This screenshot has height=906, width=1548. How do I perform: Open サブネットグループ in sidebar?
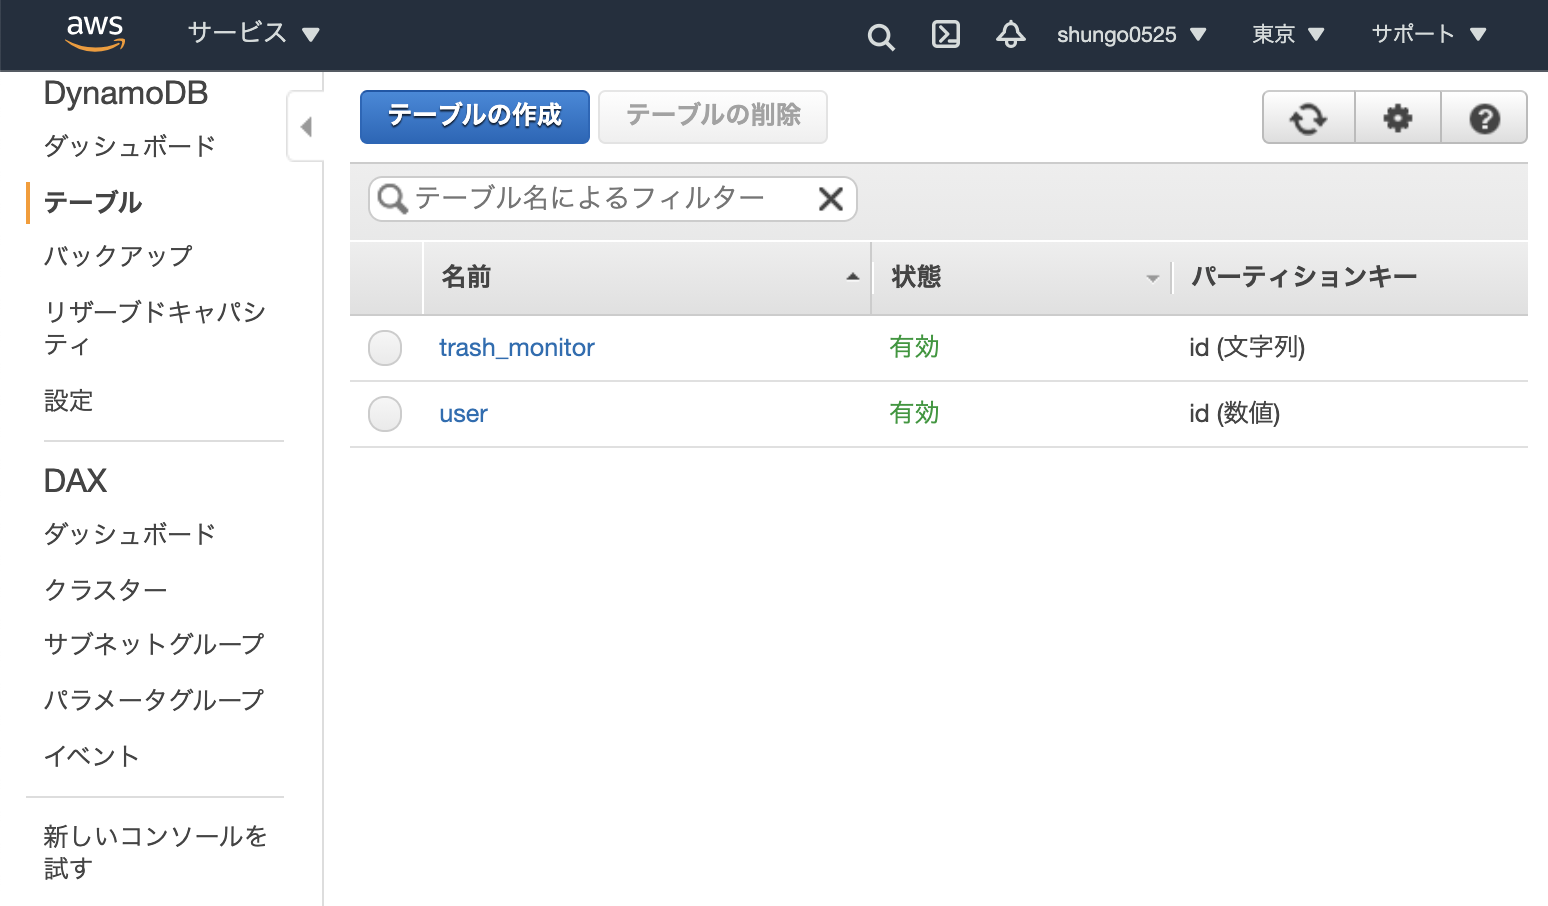click(154, 644)
